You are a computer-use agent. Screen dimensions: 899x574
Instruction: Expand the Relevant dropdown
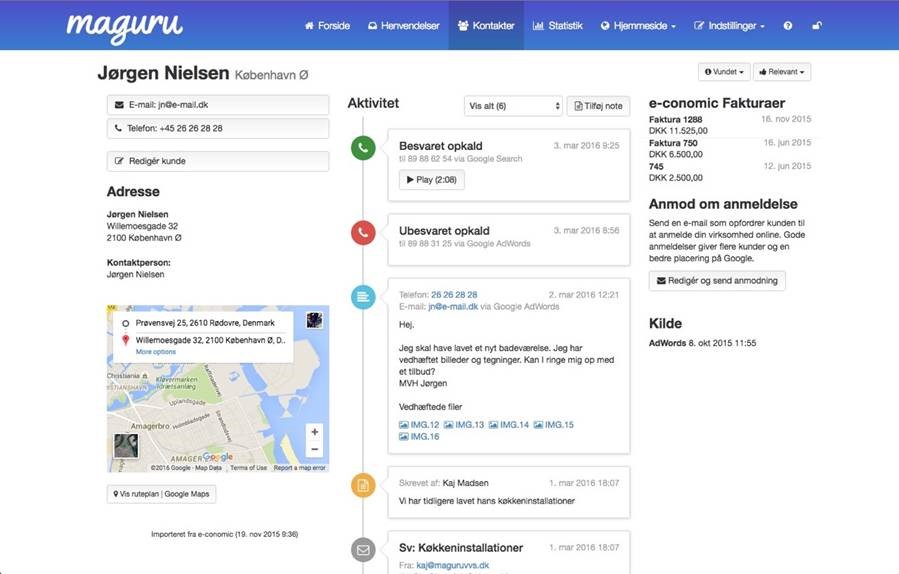point(781,72)
